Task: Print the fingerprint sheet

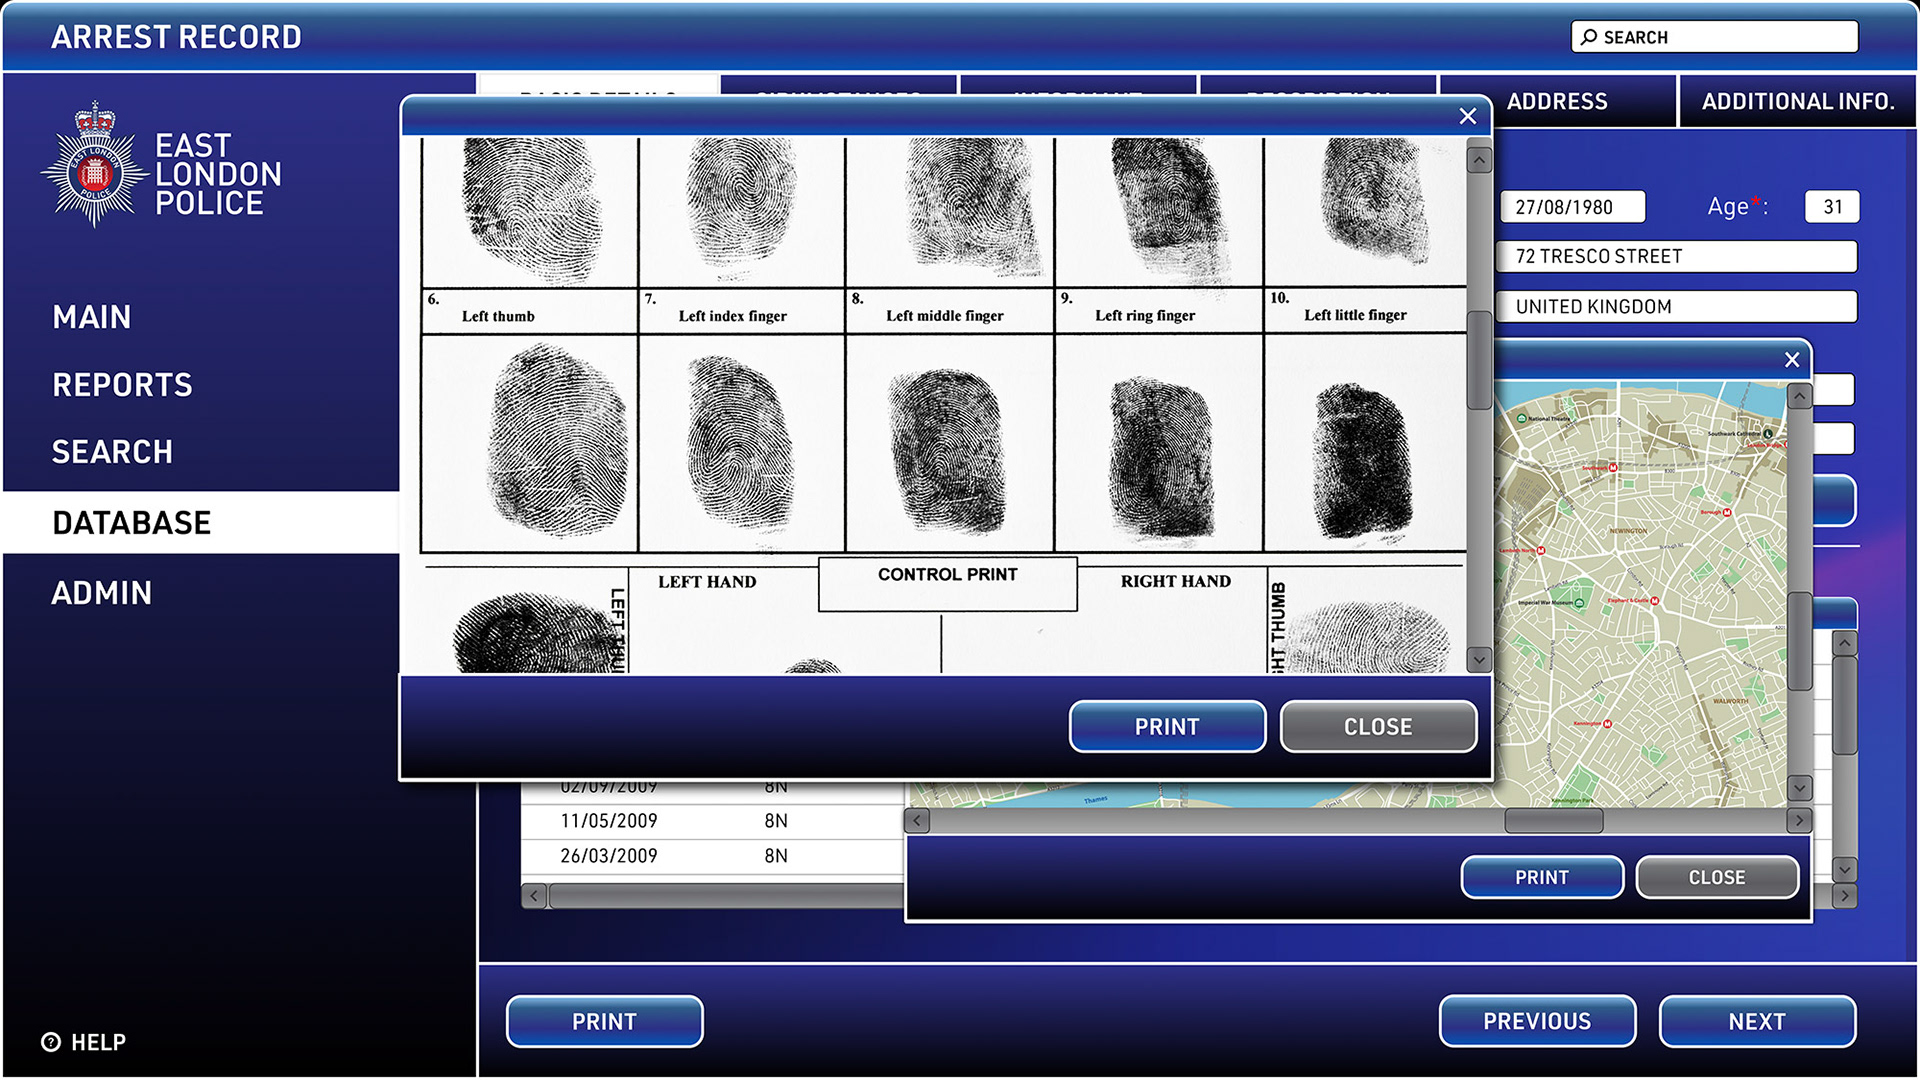Action: pos(1166,727)
